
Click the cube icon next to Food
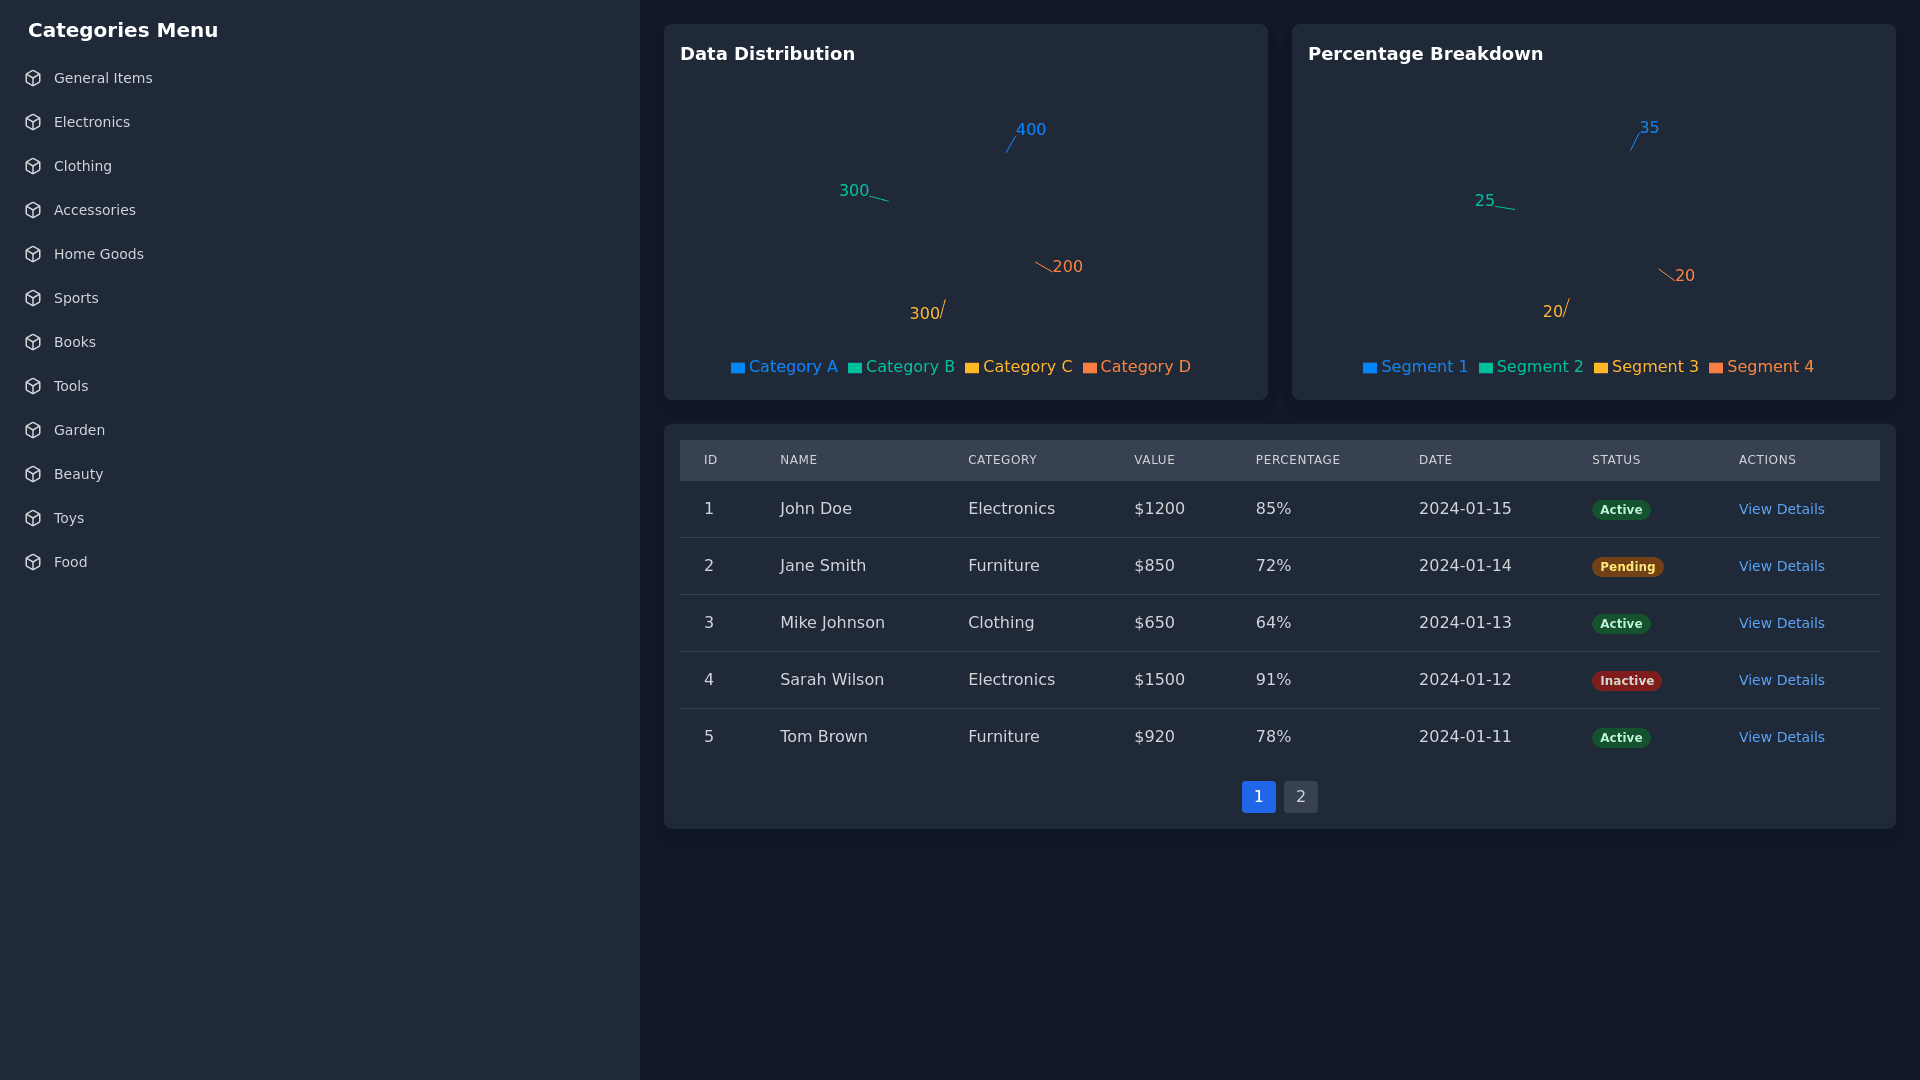[x=33, y=562]
